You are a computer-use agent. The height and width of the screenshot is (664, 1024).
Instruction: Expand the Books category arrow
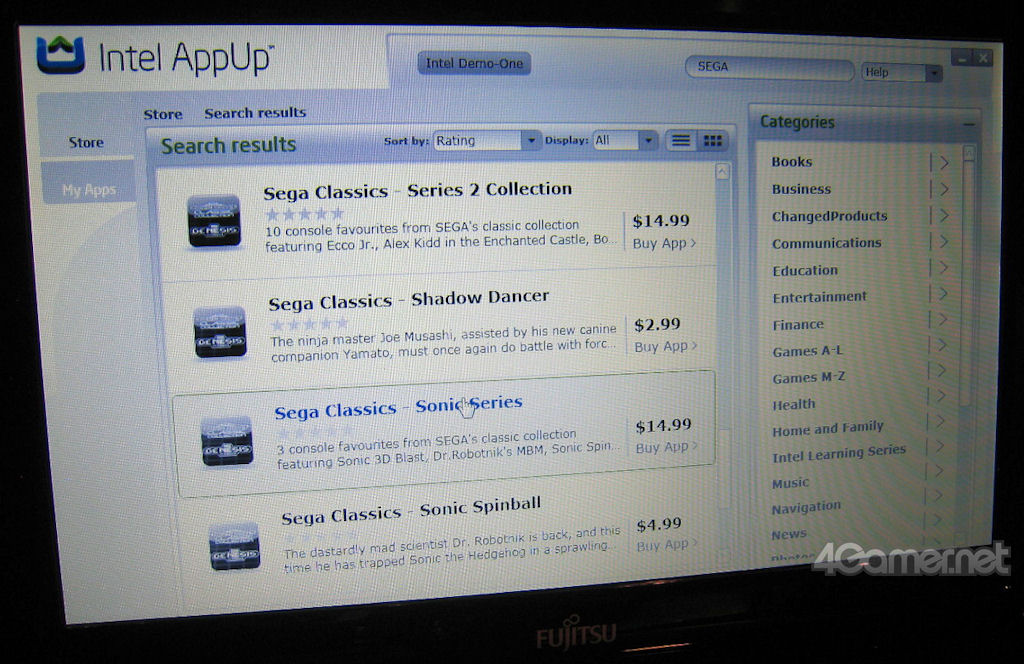(x=944, y=163)
